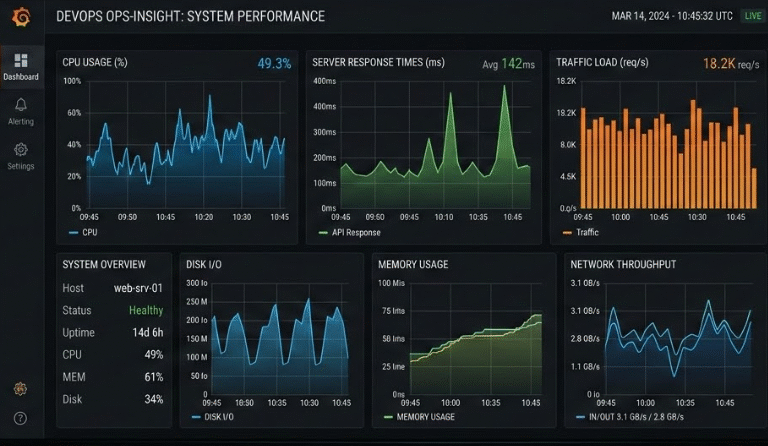Open help via the question mark icon

[x=20, y=418]
